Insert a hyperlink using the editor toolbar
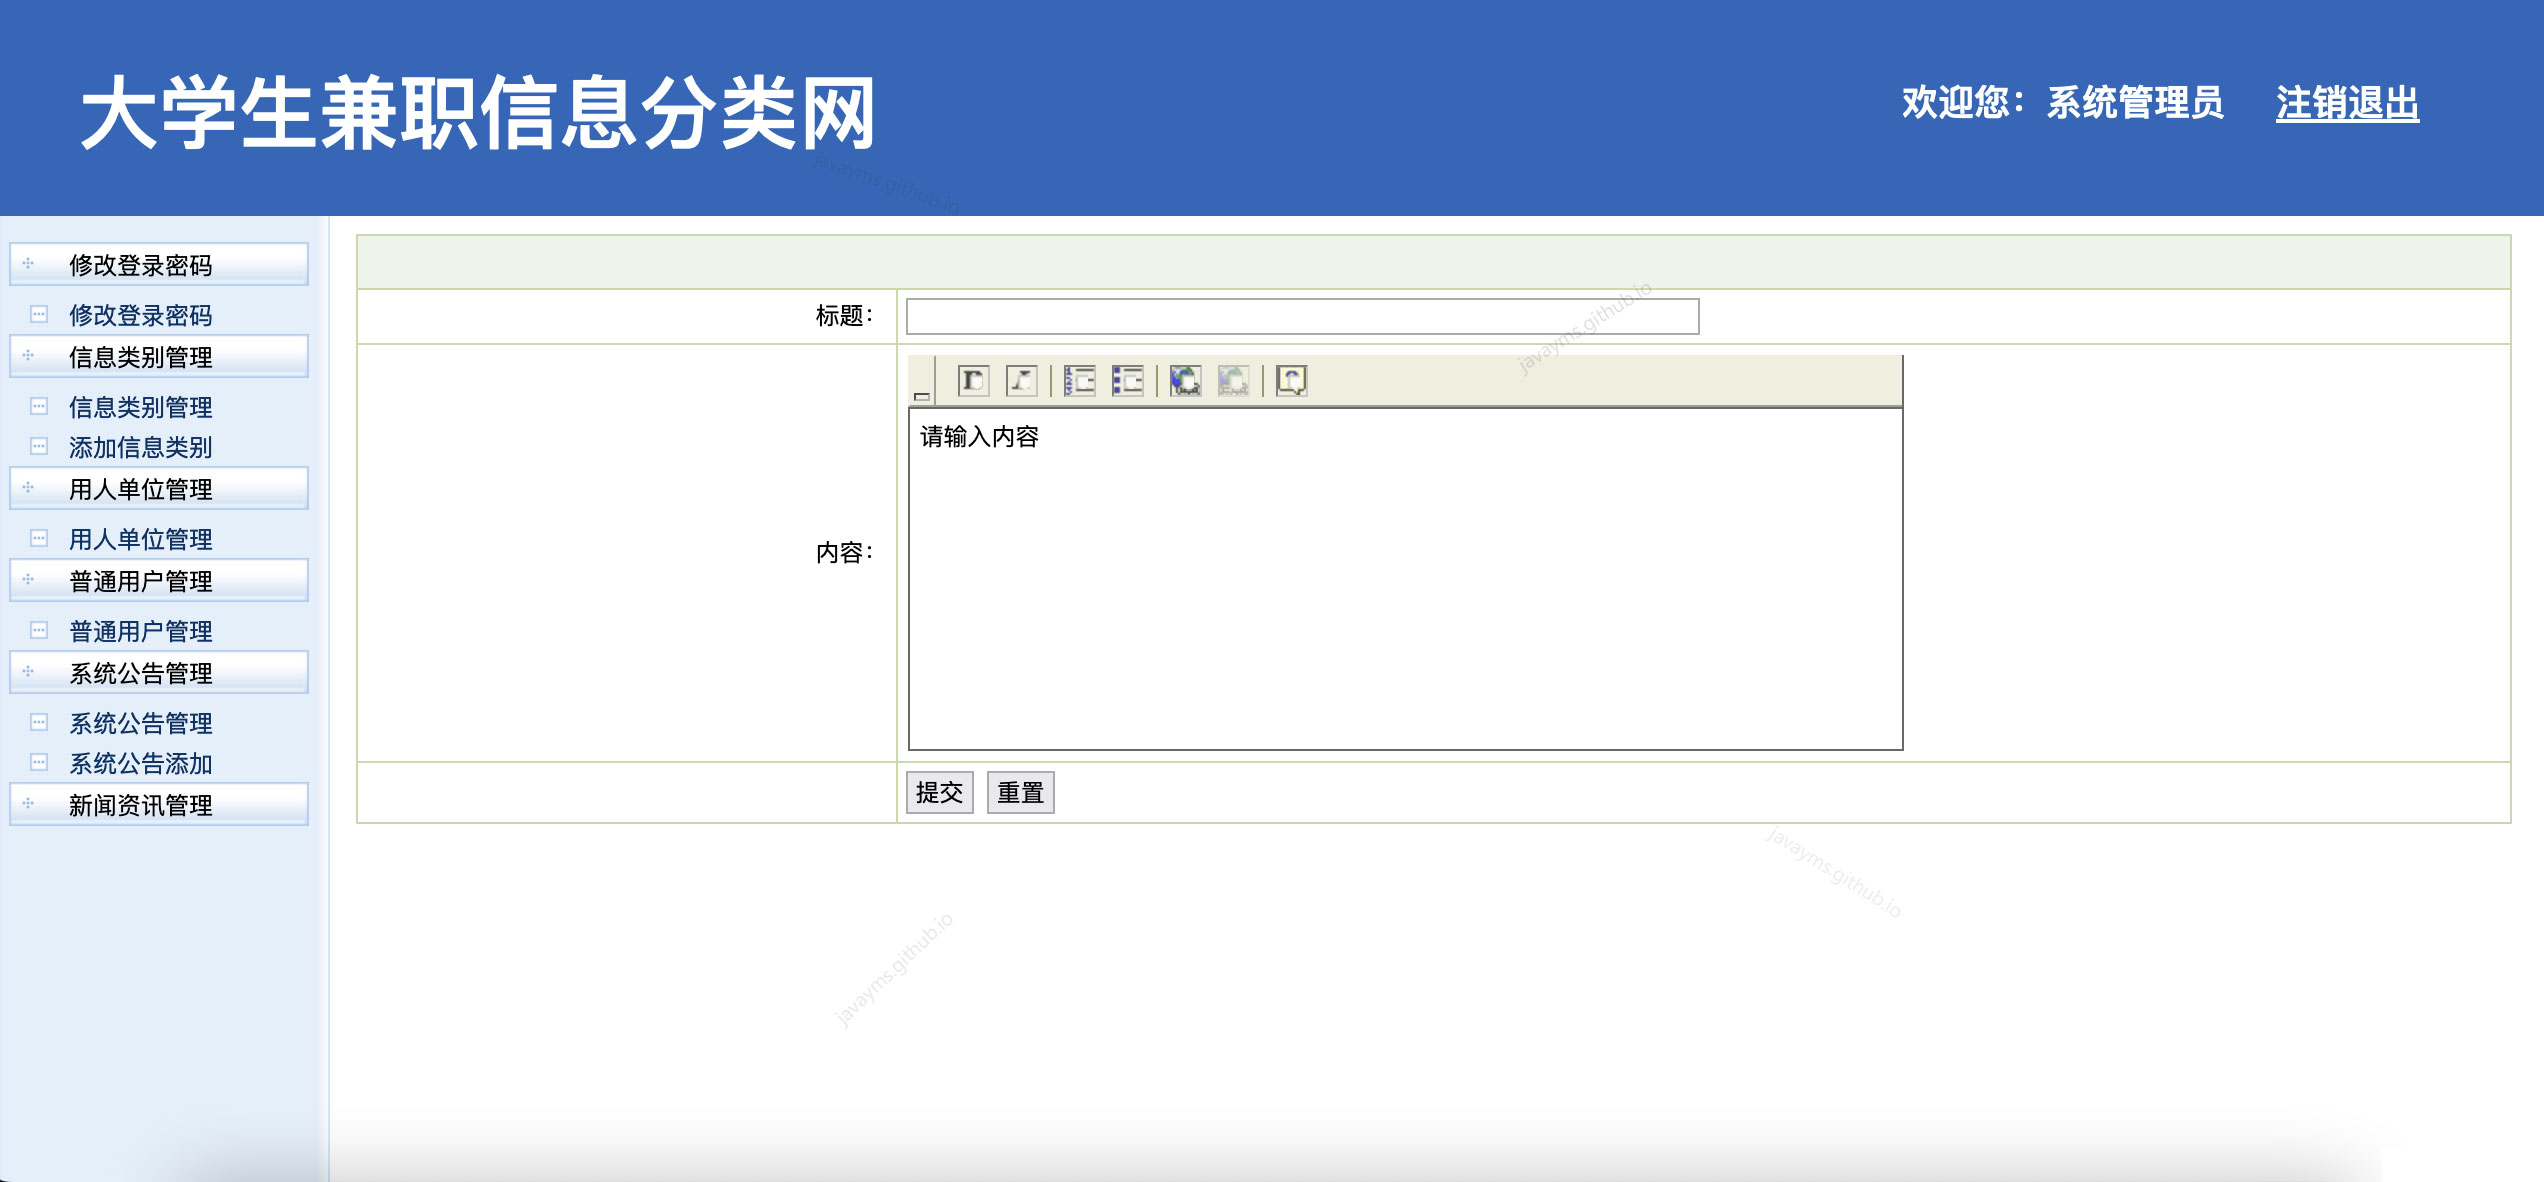Screen dimensions: 2544x1182 pos(1184,380)
